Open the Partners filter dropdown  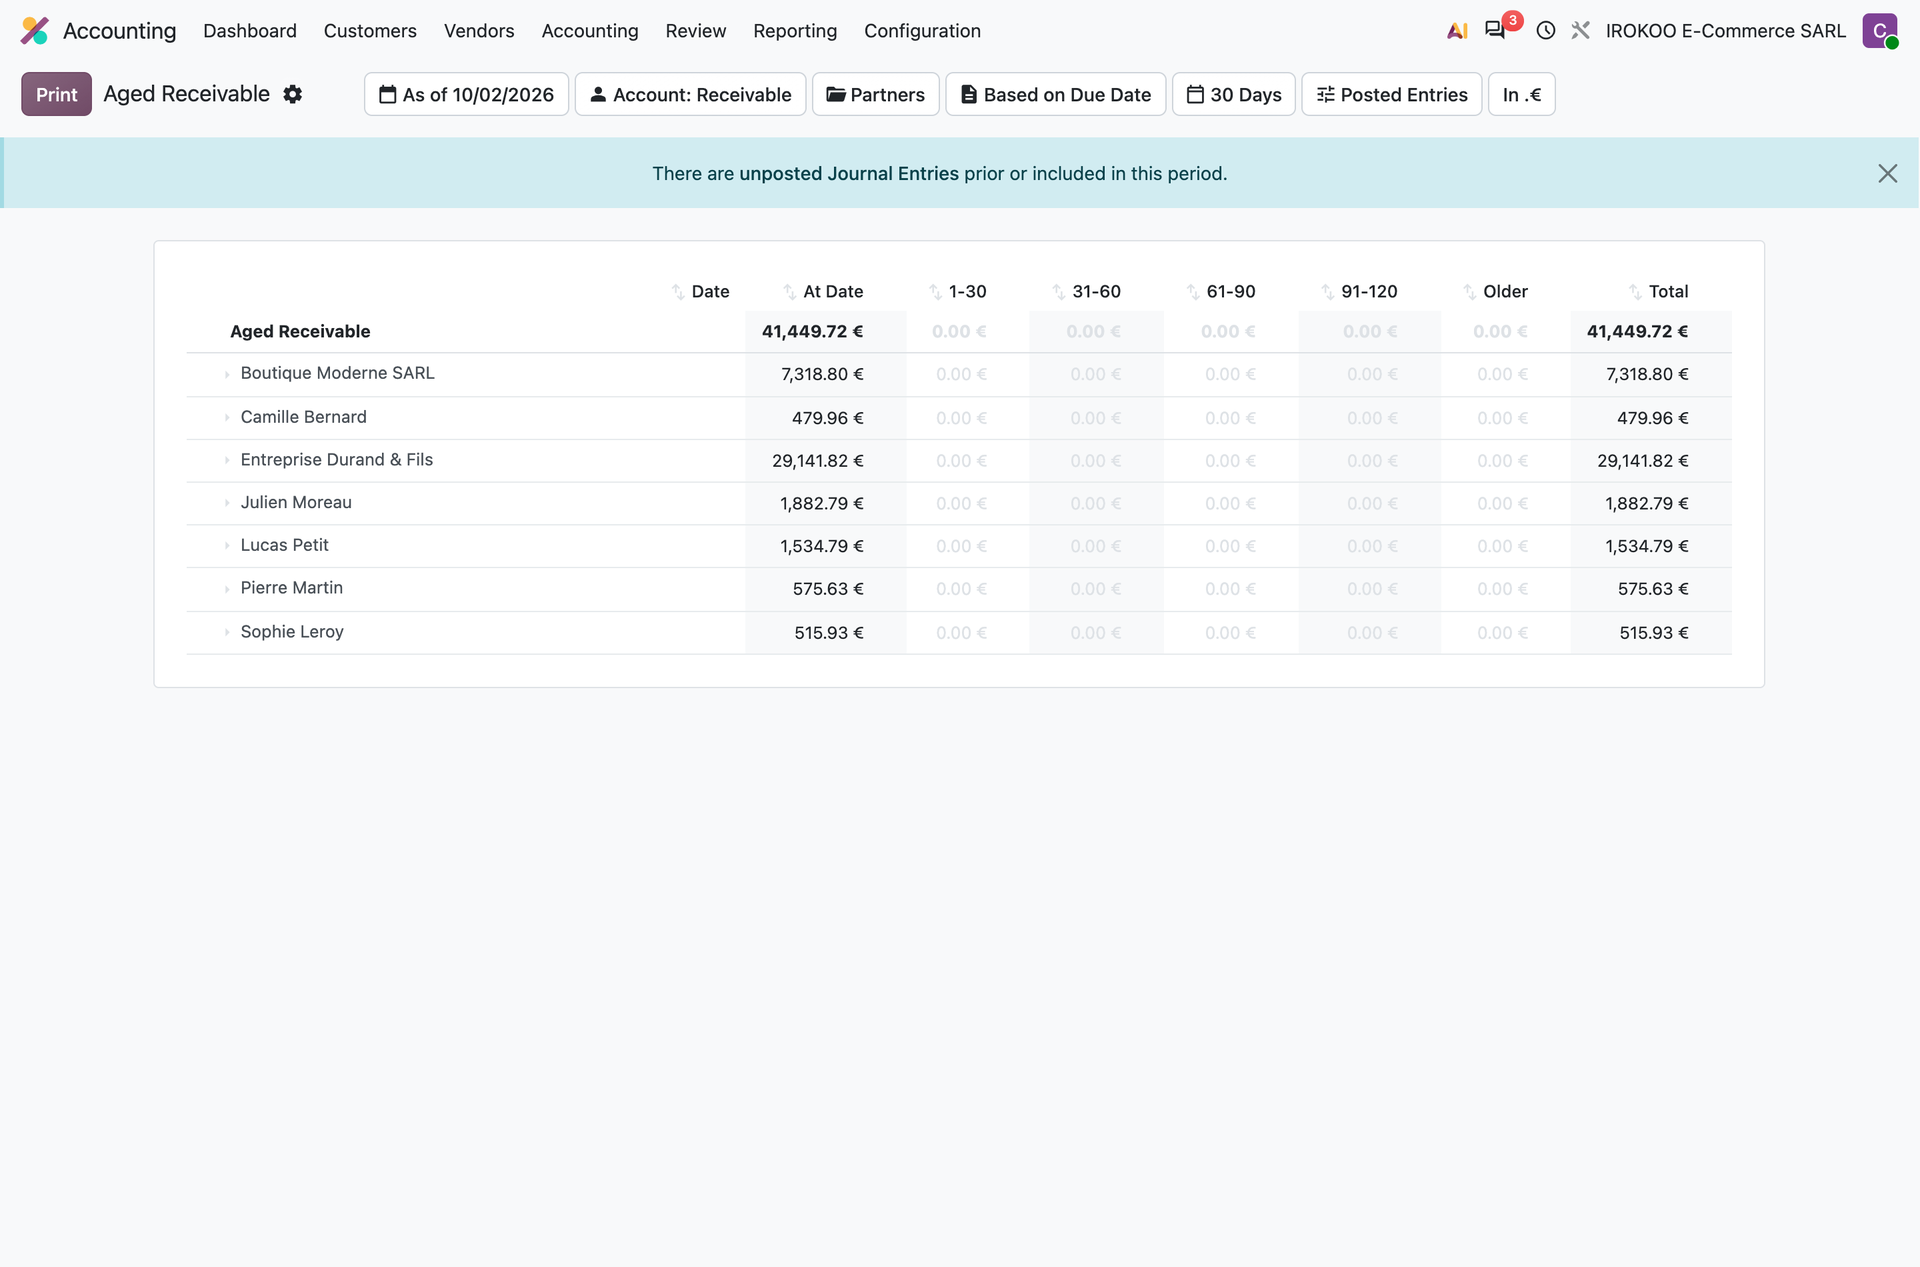[x=875, y=94]
